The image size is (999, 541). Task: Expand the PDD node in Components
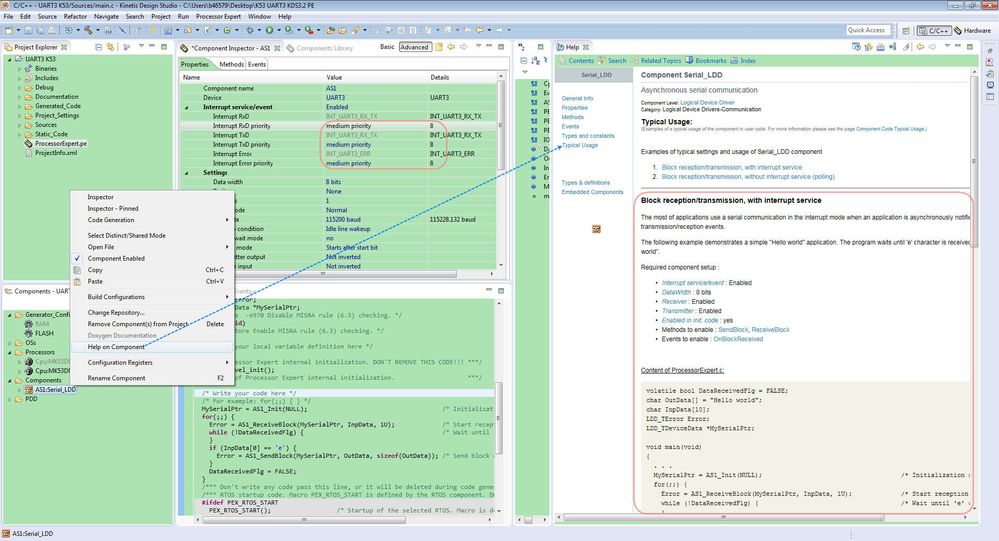10,399
